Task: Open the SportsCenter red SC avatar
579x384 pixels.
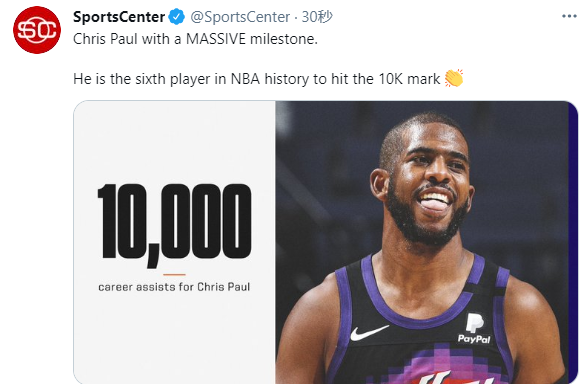Action: [x=37, y=30]
